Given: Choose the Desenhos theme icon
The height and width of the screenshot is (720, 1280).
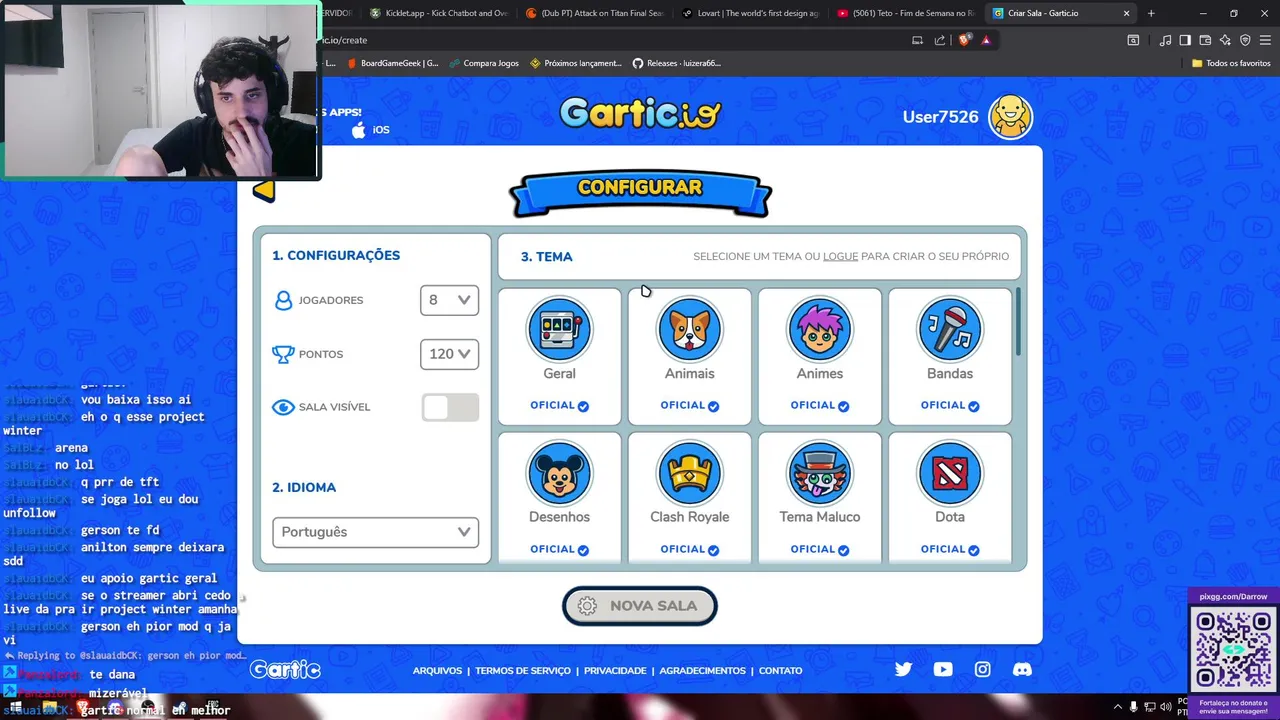Looking at the screenshot, I should click(x=559, y=473).
